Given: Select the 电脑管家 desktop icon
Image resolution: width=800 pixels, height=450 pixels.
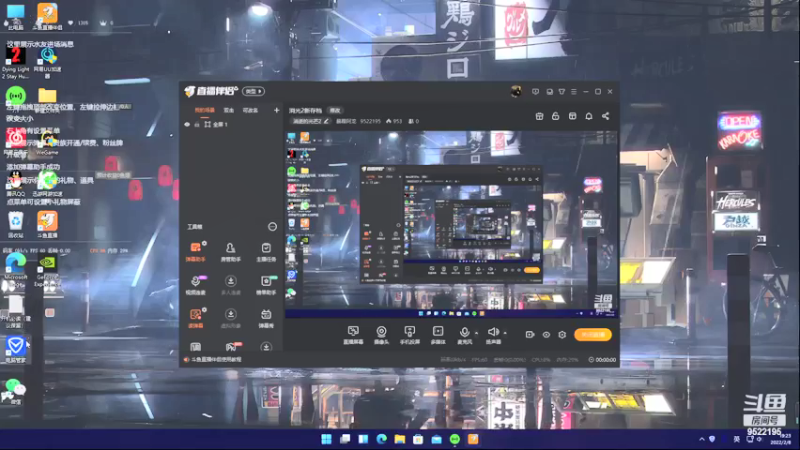Looking at the screenshot, I should pyautogui.click(x=15, y=350).
